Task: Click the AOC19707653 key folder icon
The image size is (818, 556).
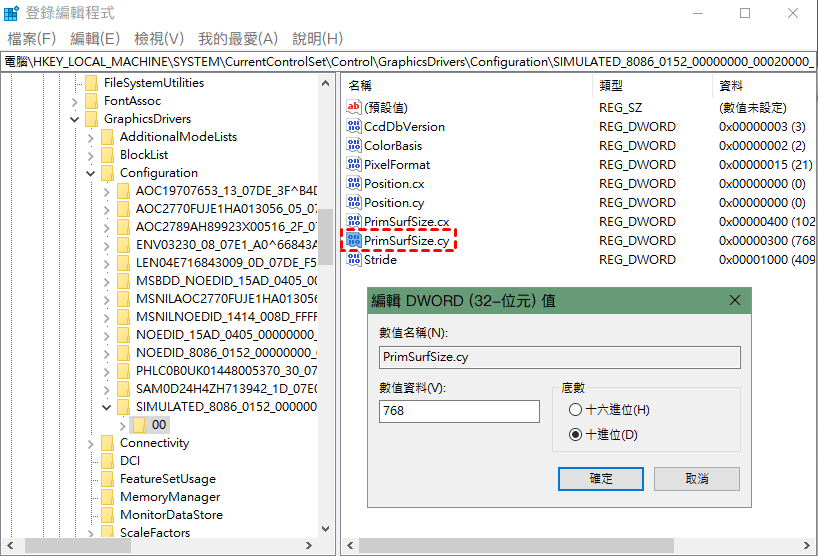Action: (x=124, y=191)
